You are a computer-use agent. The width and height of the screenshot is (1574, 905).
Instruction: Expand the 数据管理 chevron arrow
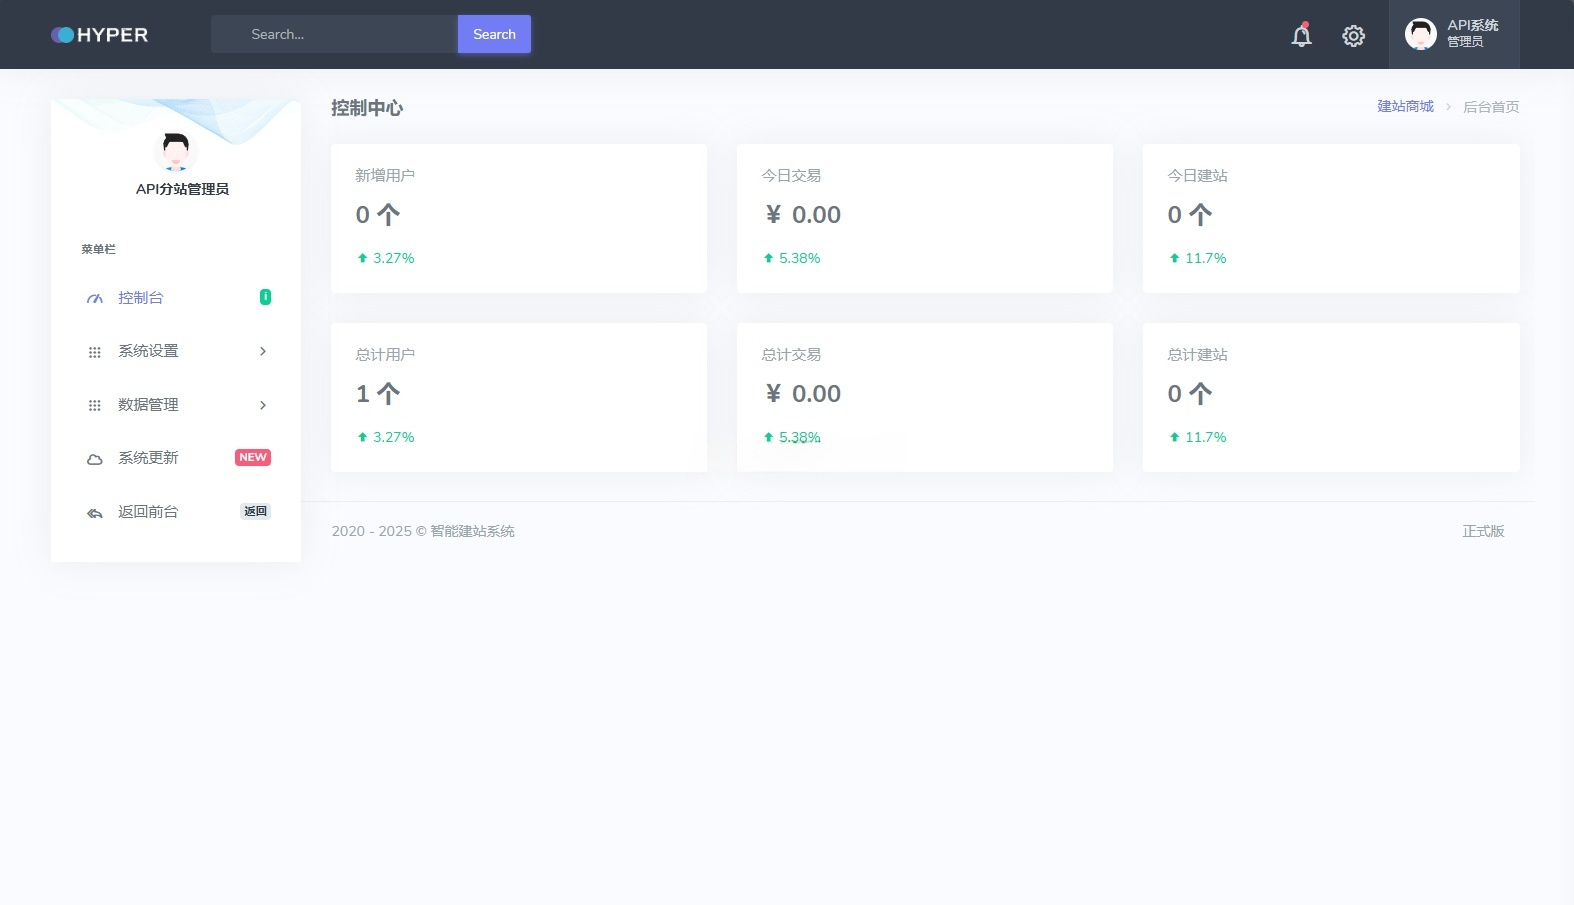[263, 405]
